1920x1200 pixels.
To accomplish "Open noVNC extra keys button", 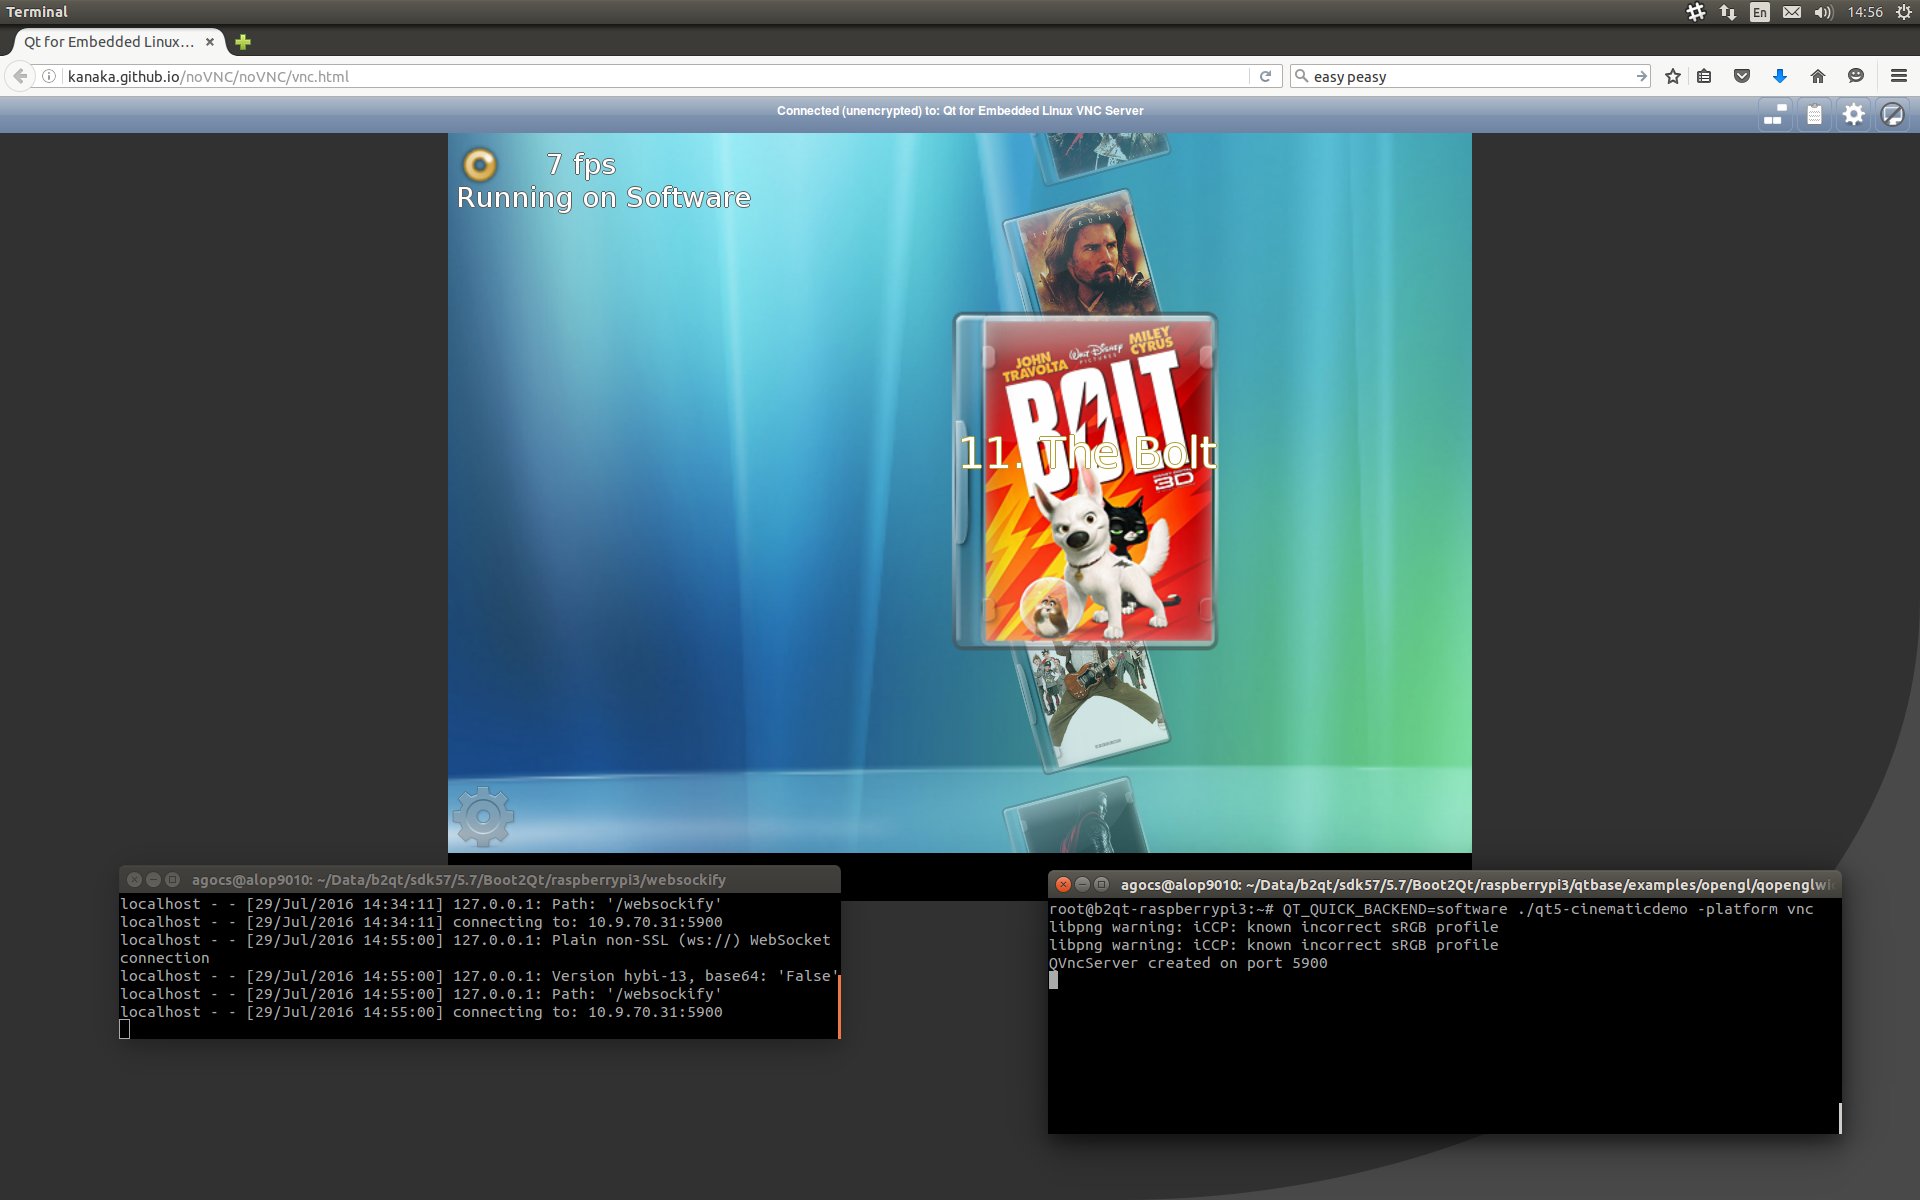I will point(1775,115).
